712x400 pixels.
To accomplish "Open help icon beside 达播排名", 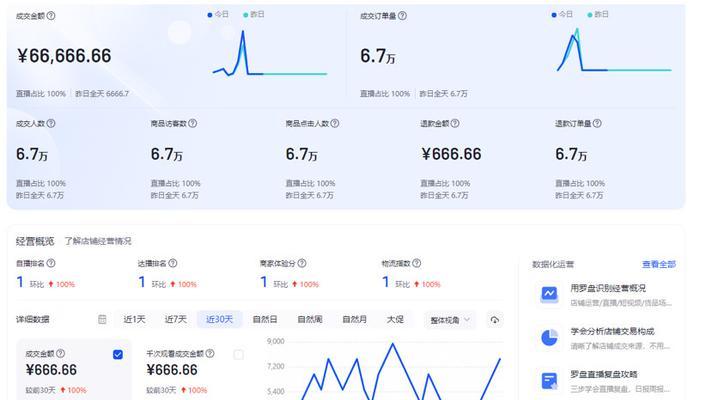I will coord(173,263).
